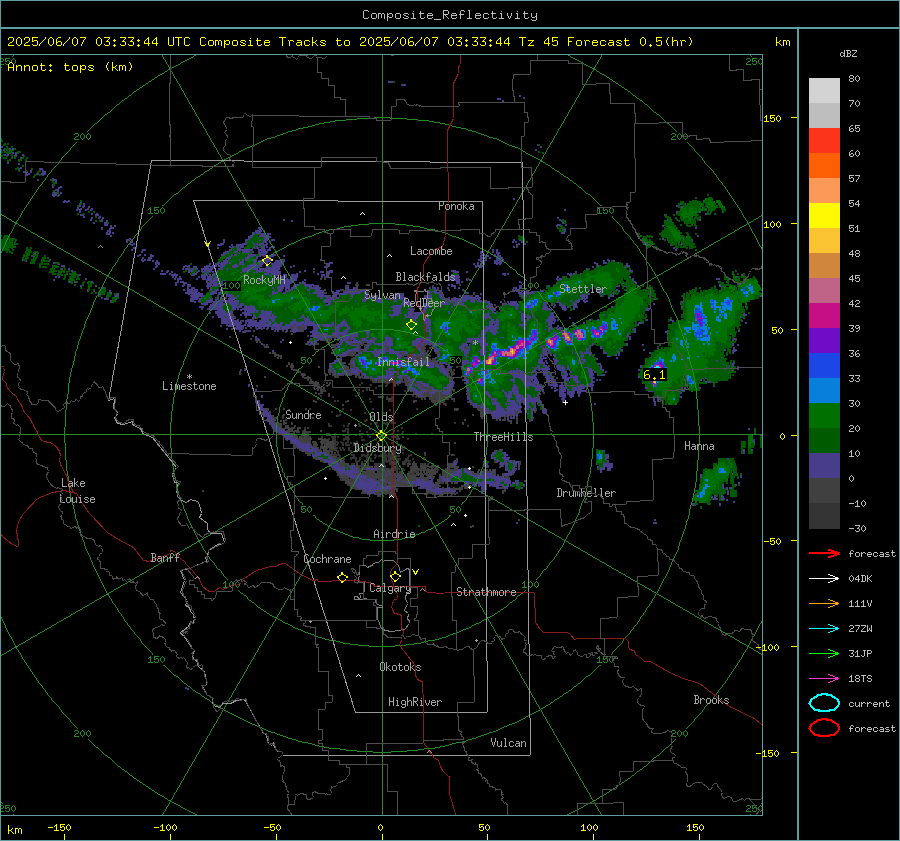
Task: Select the cyan 27ZW track arrow
Action: point(824,628)
